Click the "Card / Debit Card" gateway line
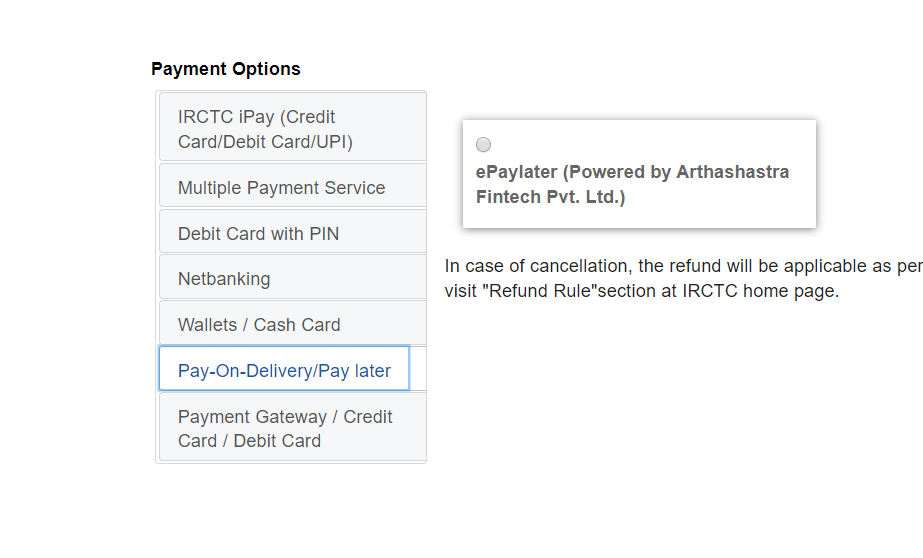 [249, 441]
